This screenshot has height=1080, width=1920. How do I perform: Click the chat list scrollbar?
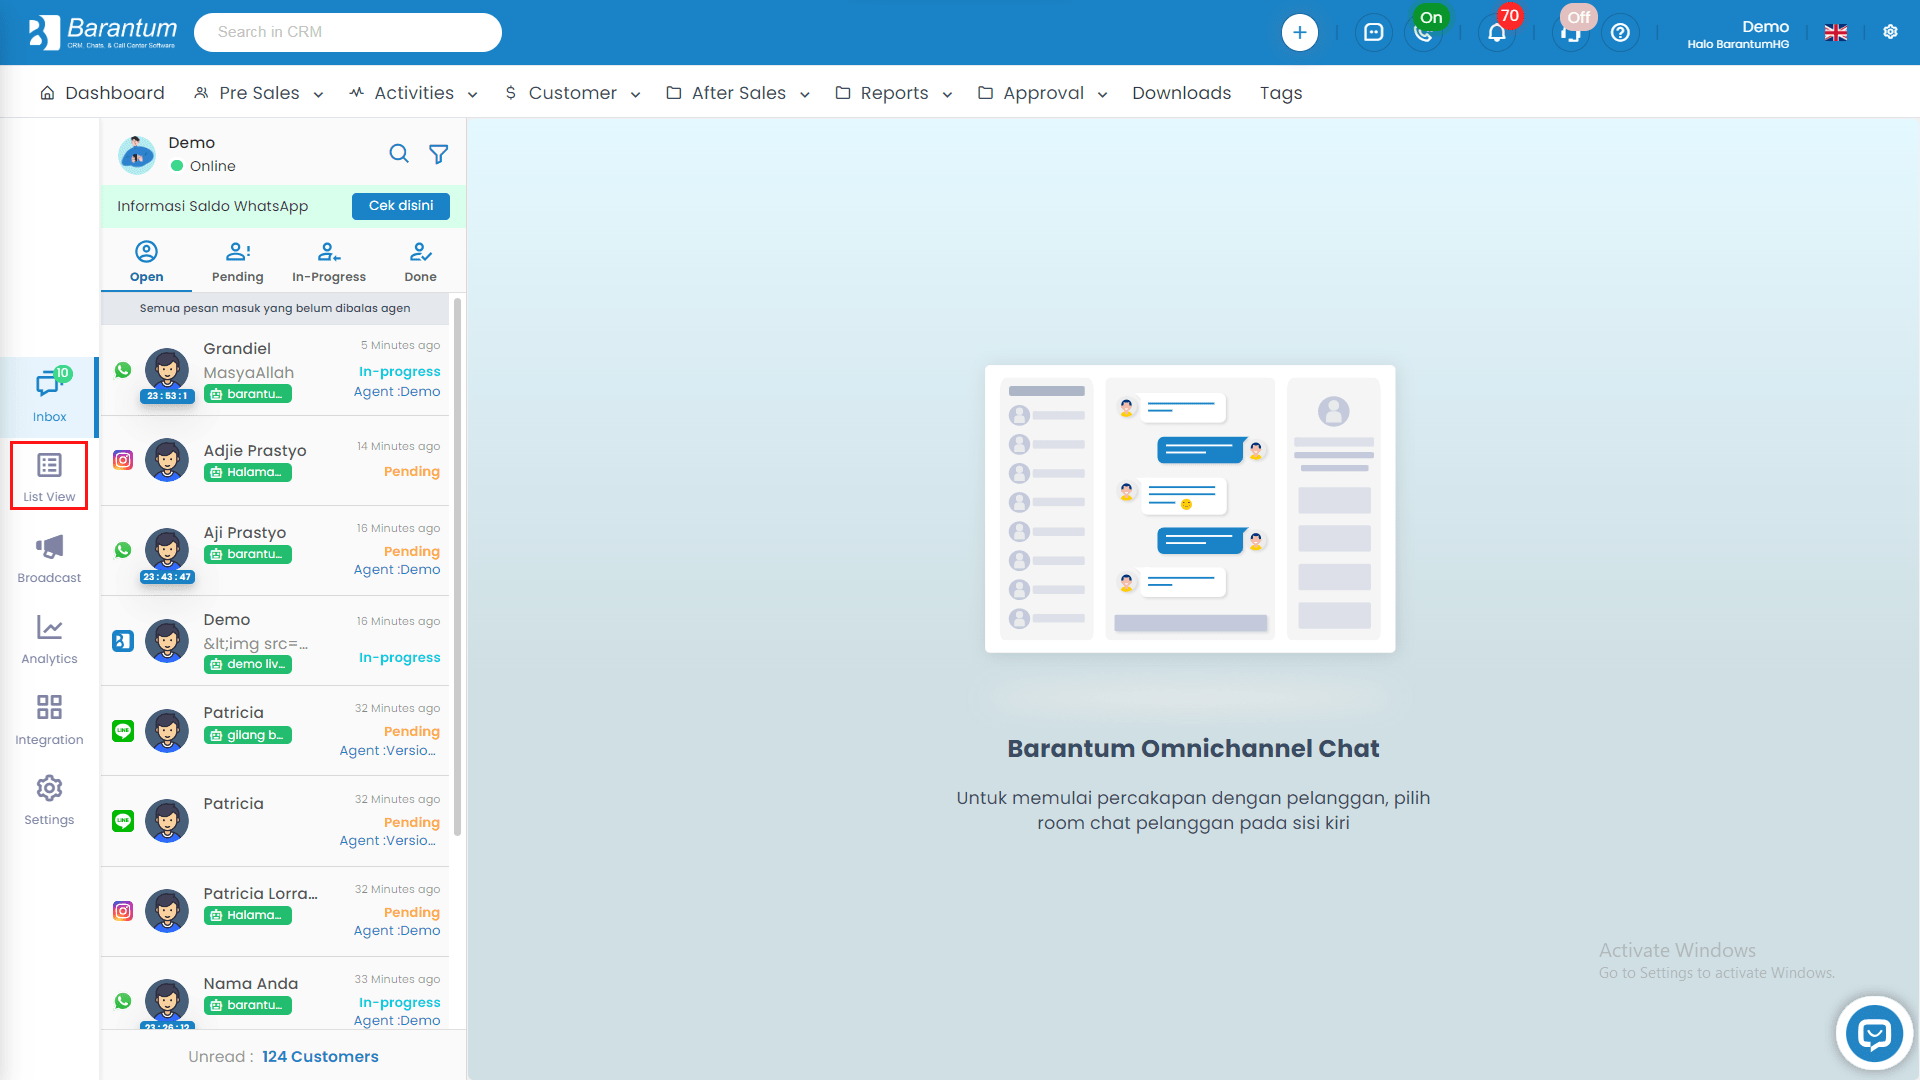tap(458, 565)
